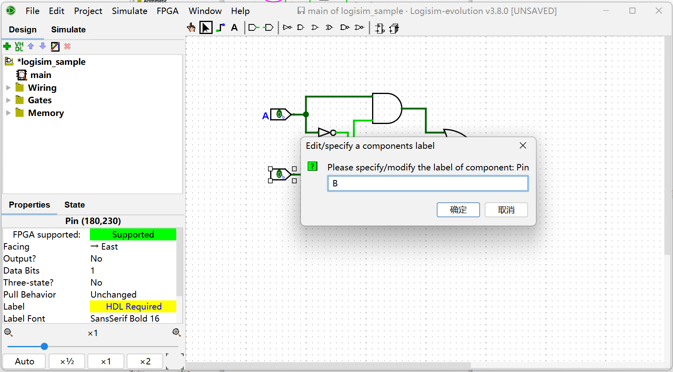
Task: Choose the AND gate tool in toolbar
Action: pyautogui.click(x=301, y=28)
